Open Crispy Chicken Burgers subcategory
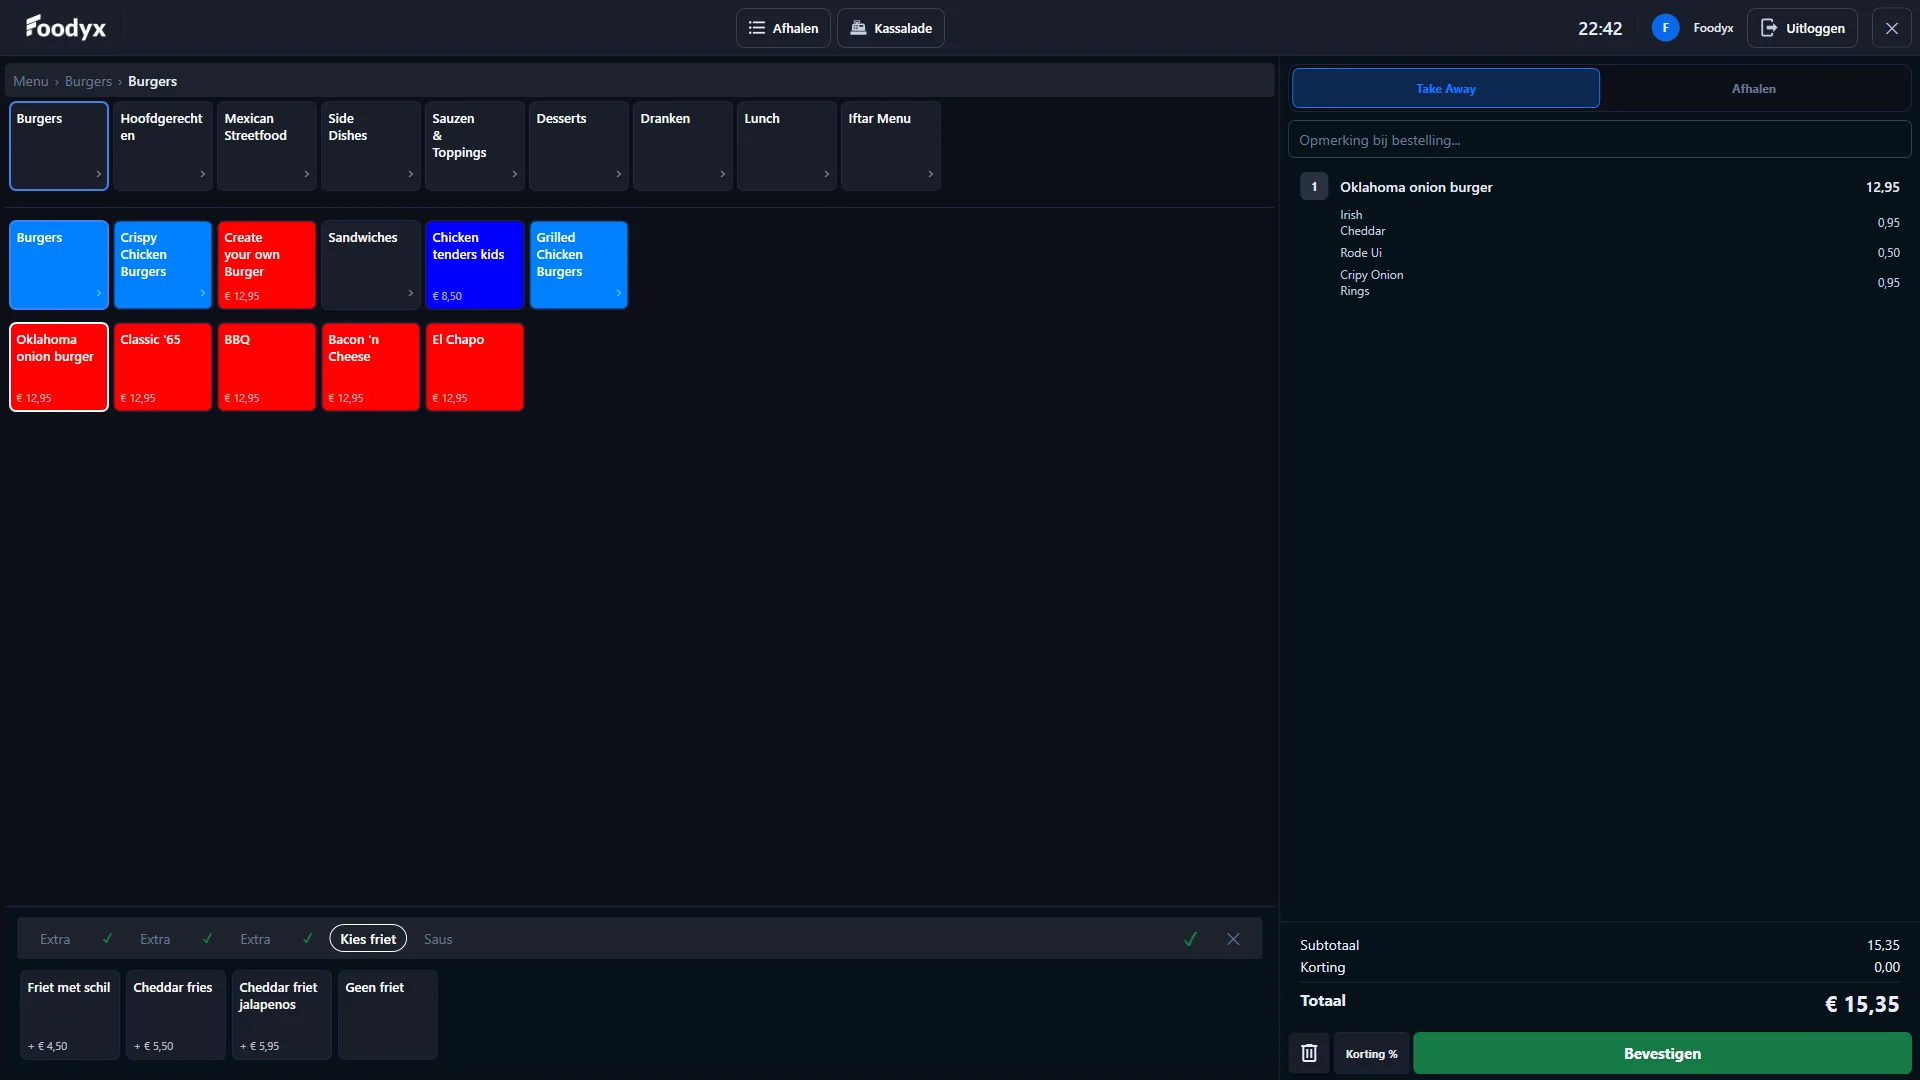1920x1080 pixels. point(163,265)
